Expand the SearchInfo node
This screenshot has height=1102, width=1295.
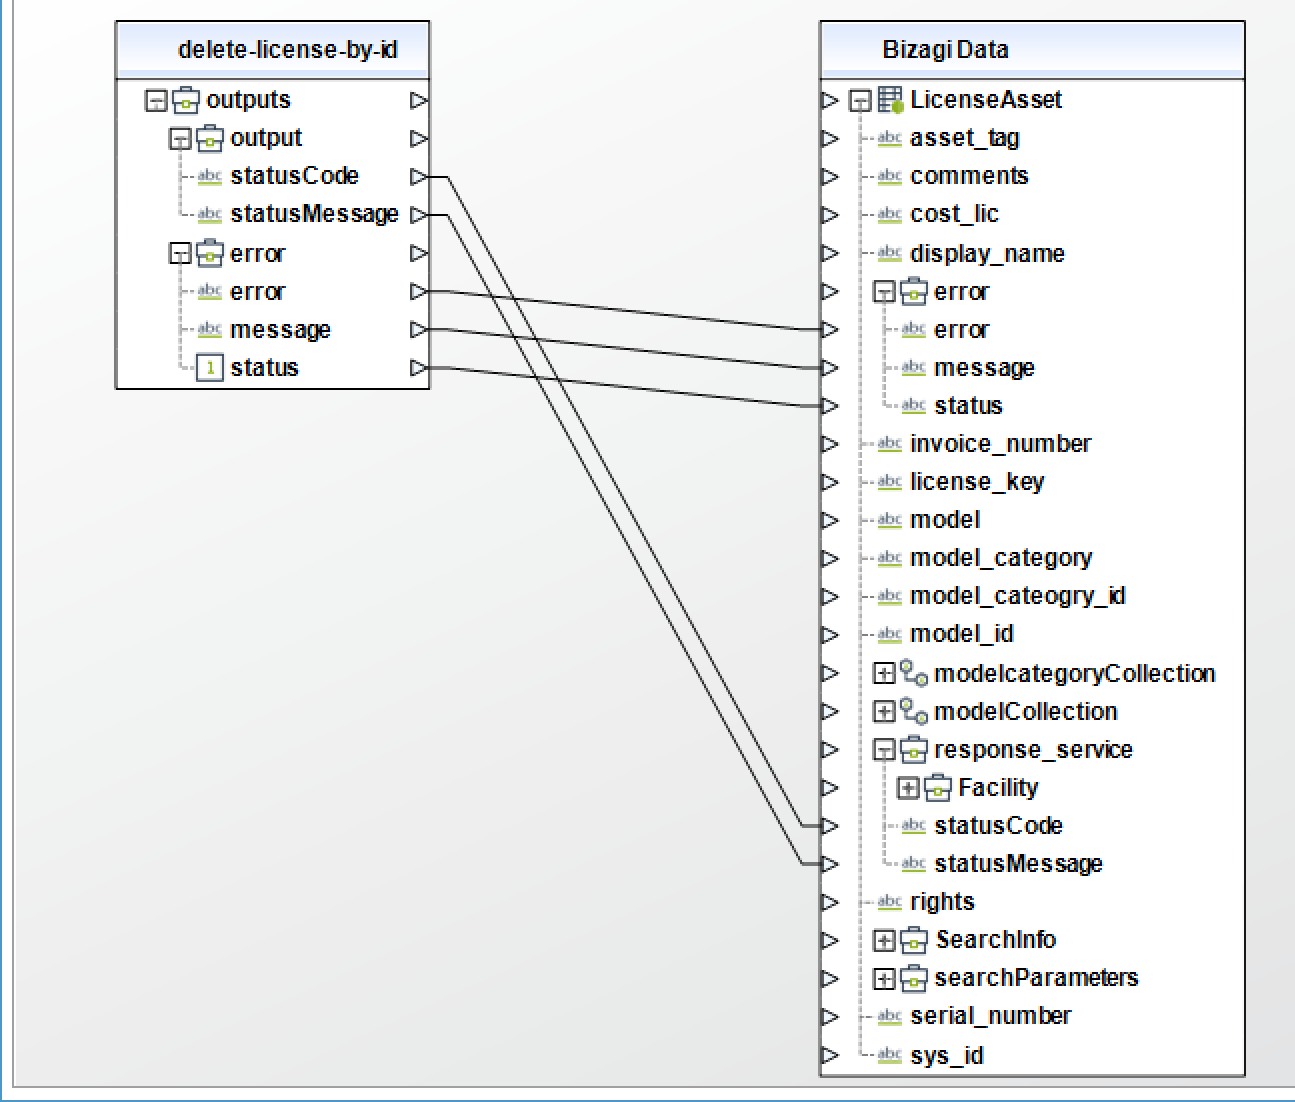[x=883, y=941]
